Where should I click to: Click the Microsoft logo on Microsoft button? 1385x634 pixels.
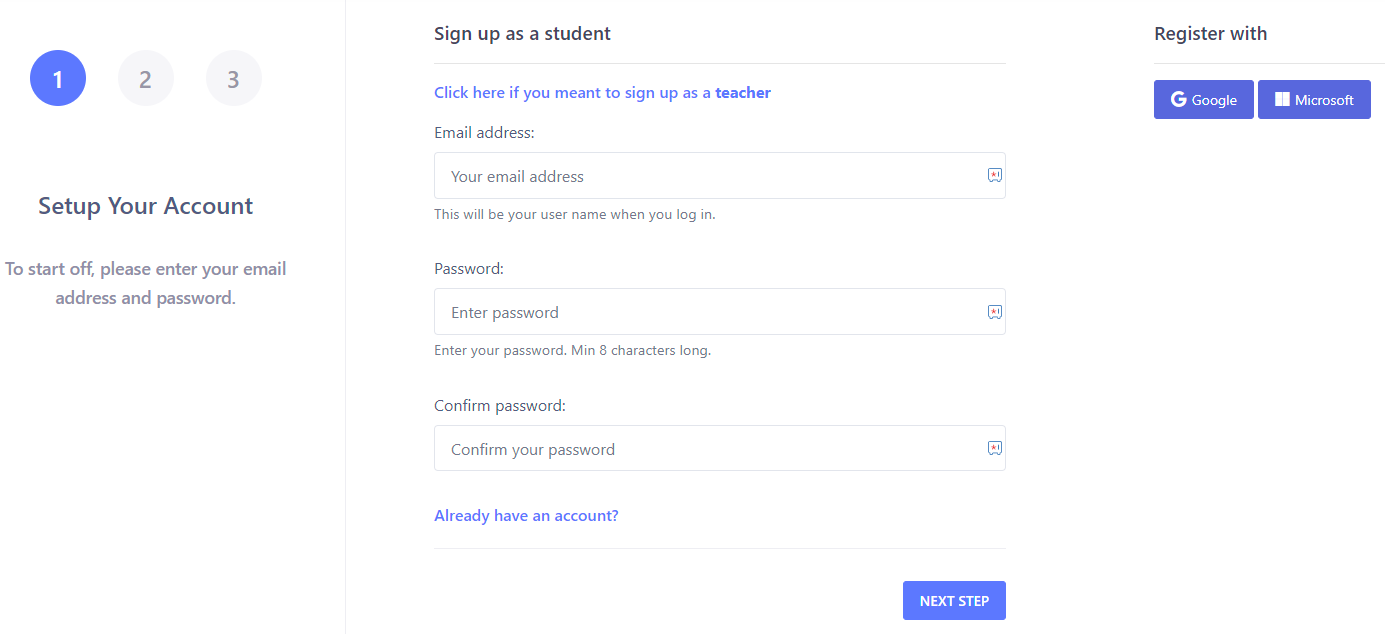pos(1282,100)
